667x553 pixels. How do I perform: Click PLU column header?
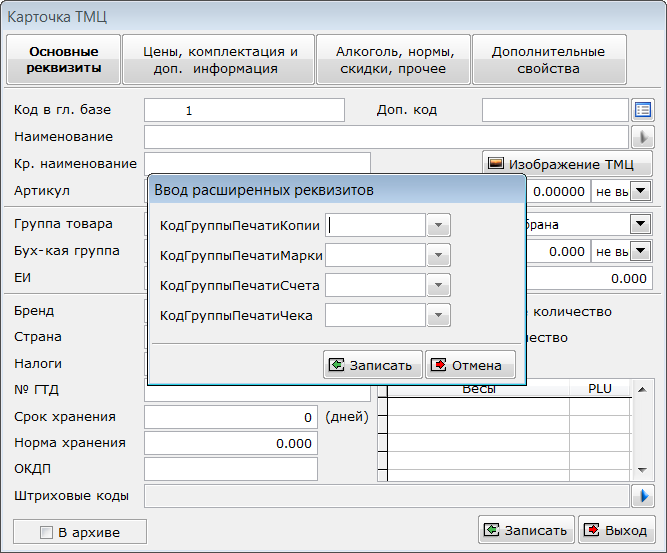click(x=600, y=391)
